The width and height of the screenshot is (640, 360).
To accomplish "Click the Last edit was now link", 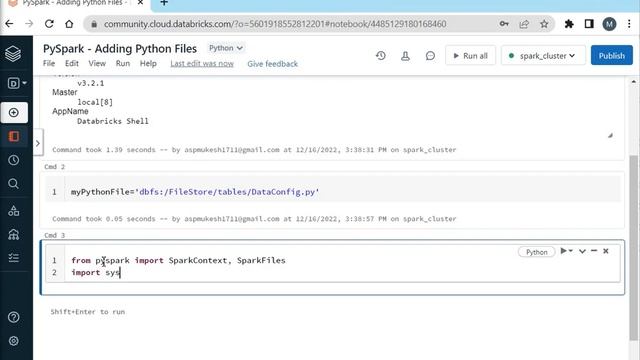I will click(x=202, y=64).
